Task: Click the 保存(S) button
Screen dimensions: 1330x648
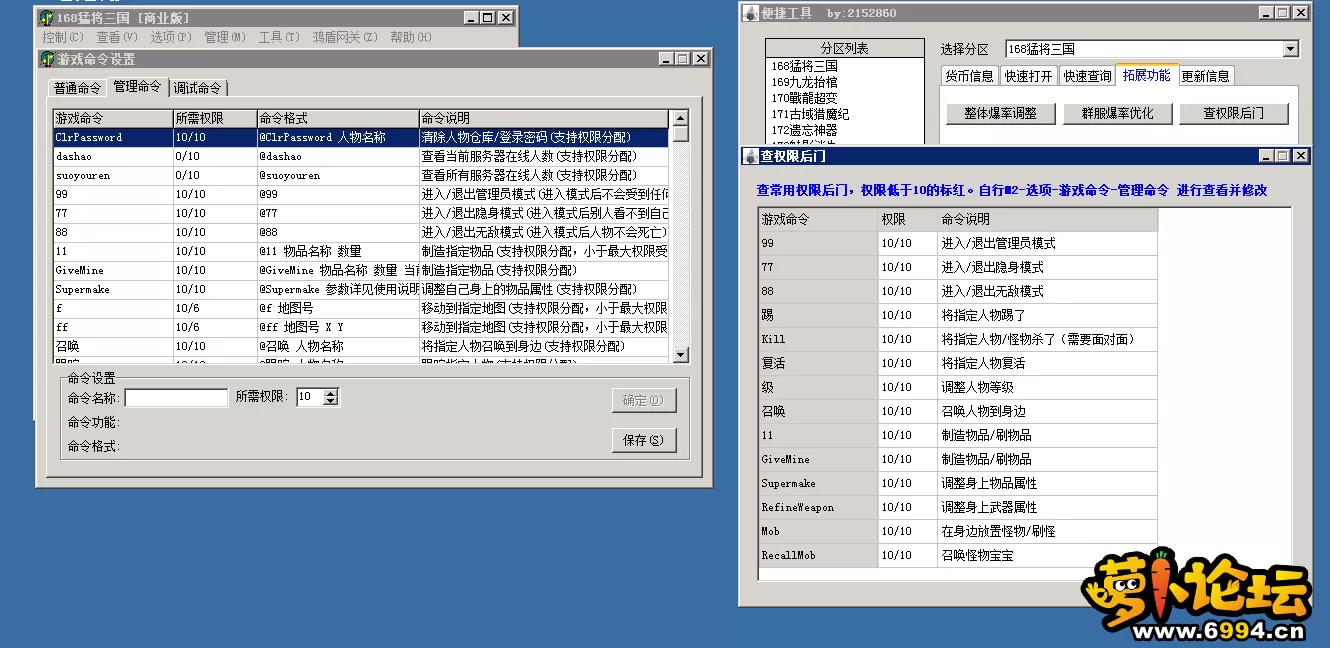Action: click(x=644, y=440)
